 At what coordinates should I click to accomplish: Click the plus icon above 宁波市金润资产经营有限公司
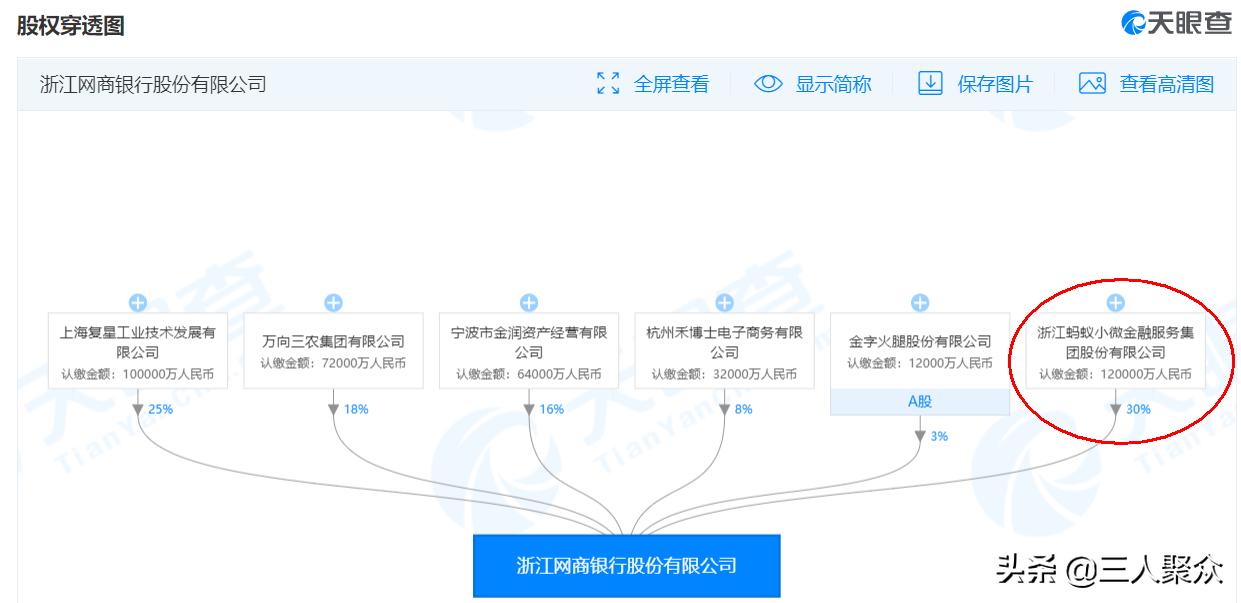530,299
